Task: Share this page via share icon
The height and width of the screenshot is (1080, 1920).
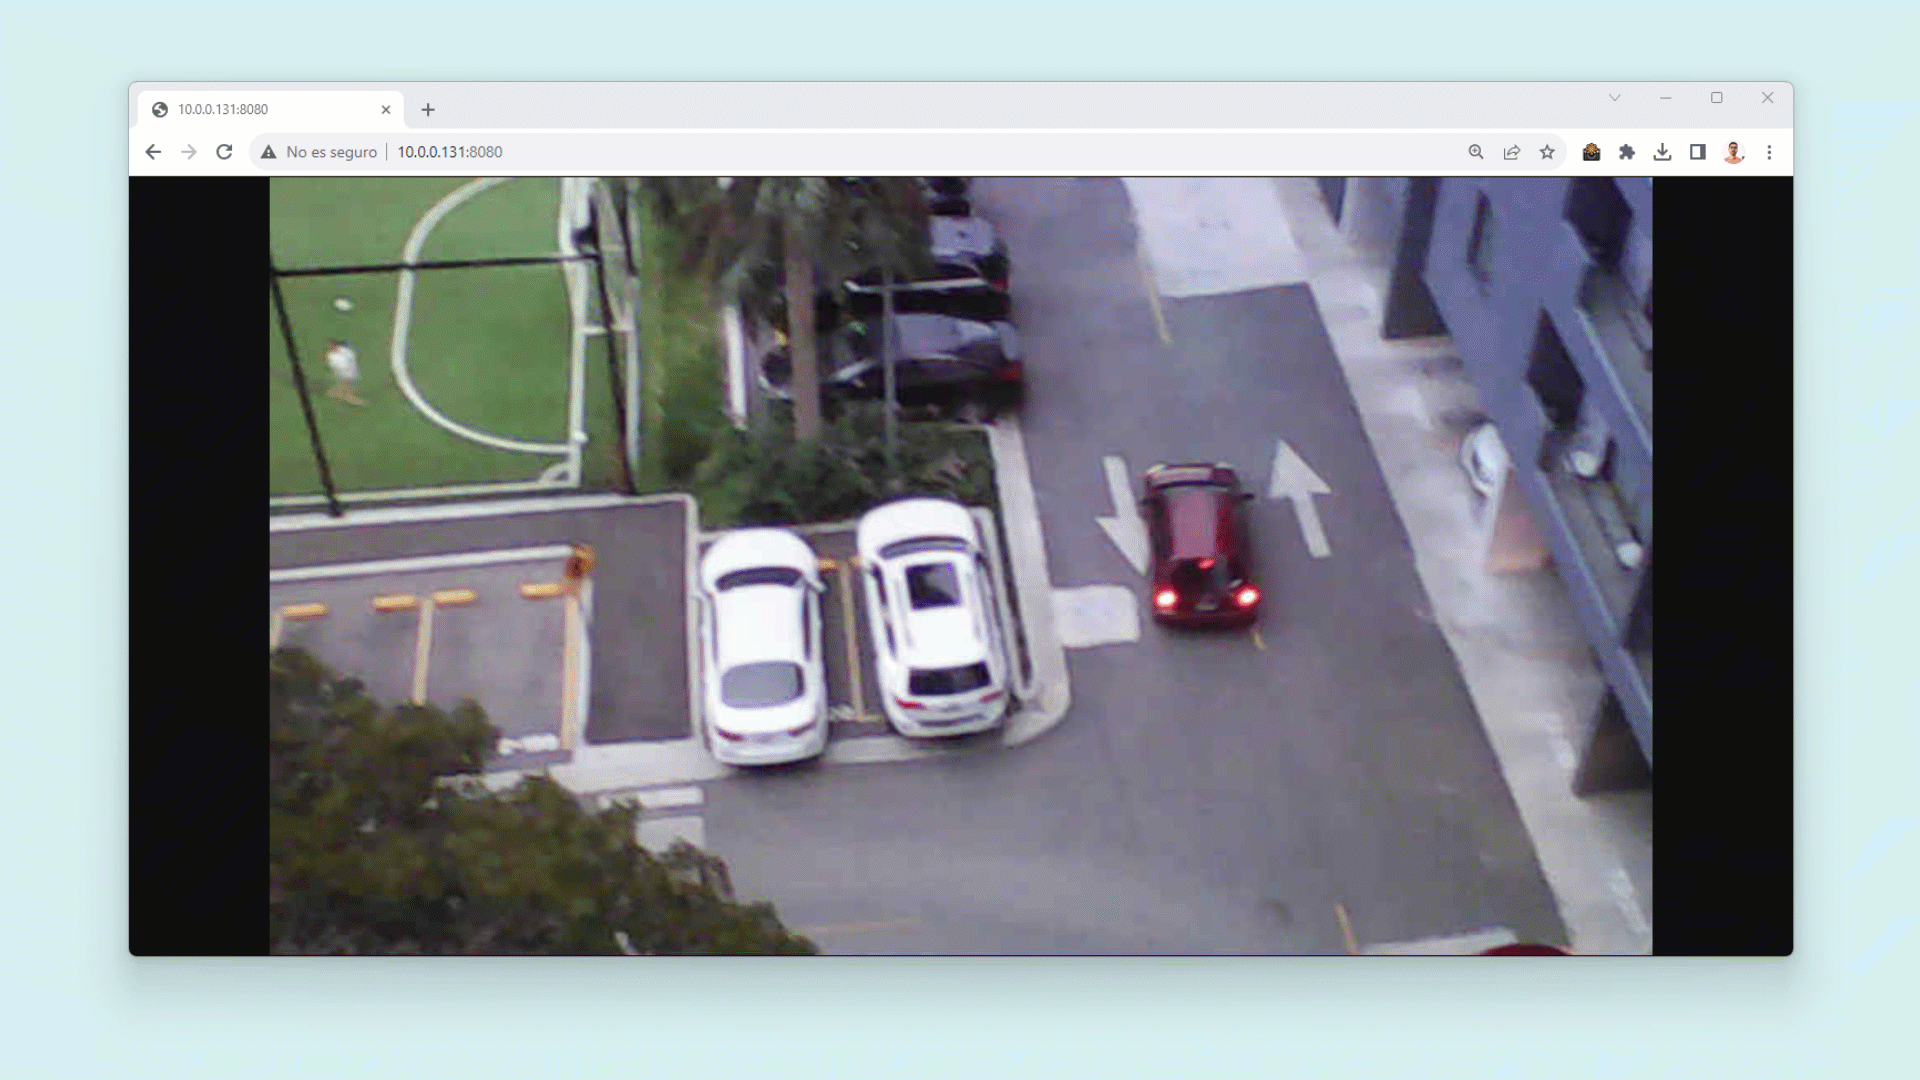Action: click(1512, 152)
